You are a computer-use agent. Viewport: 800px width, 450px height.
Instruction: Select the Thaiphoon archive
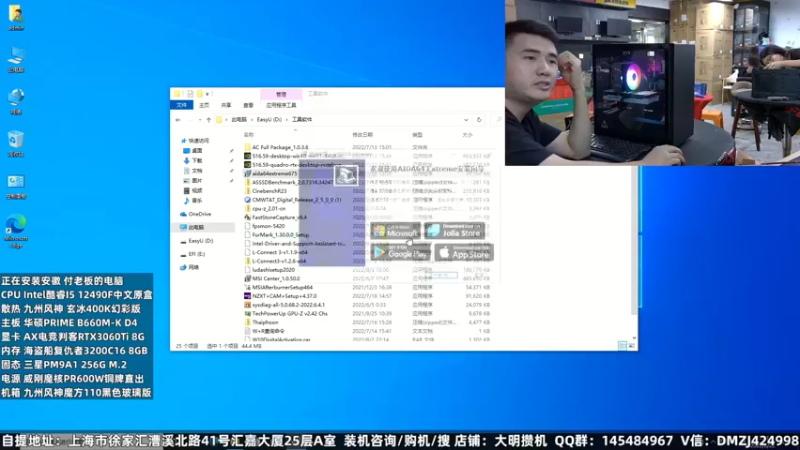[261, 322]
